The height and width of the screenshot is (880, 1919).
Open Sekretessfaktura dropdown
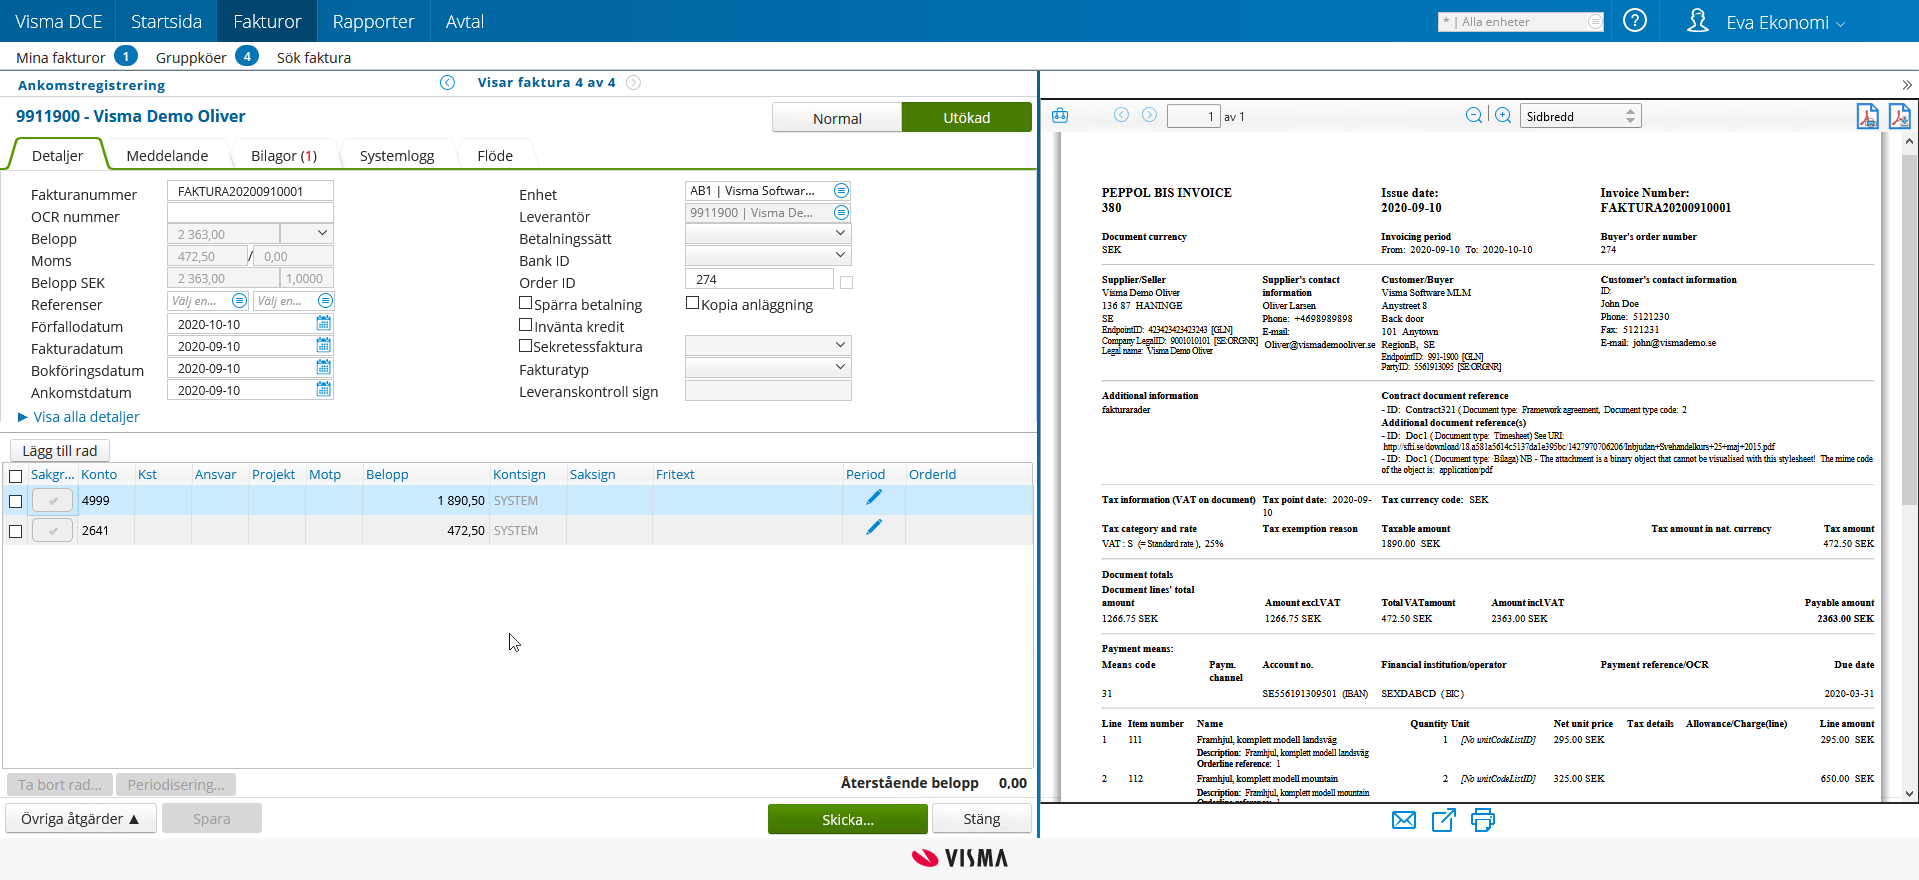click(x=768, y=345)
